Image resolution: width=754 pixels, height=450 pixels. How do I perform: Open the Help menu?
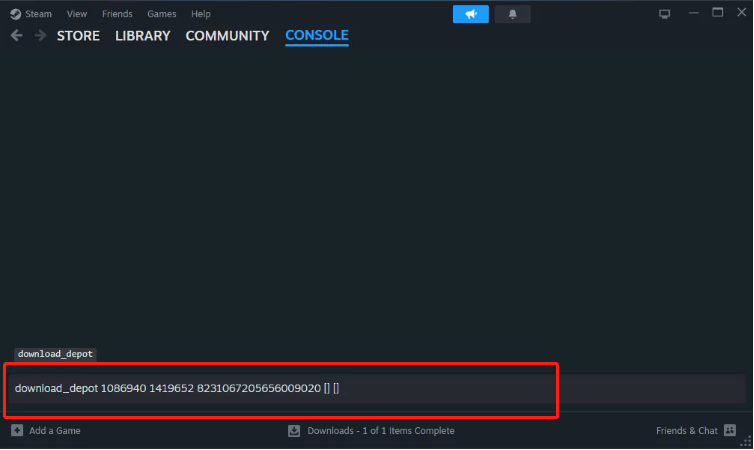[x=201, y=14]
